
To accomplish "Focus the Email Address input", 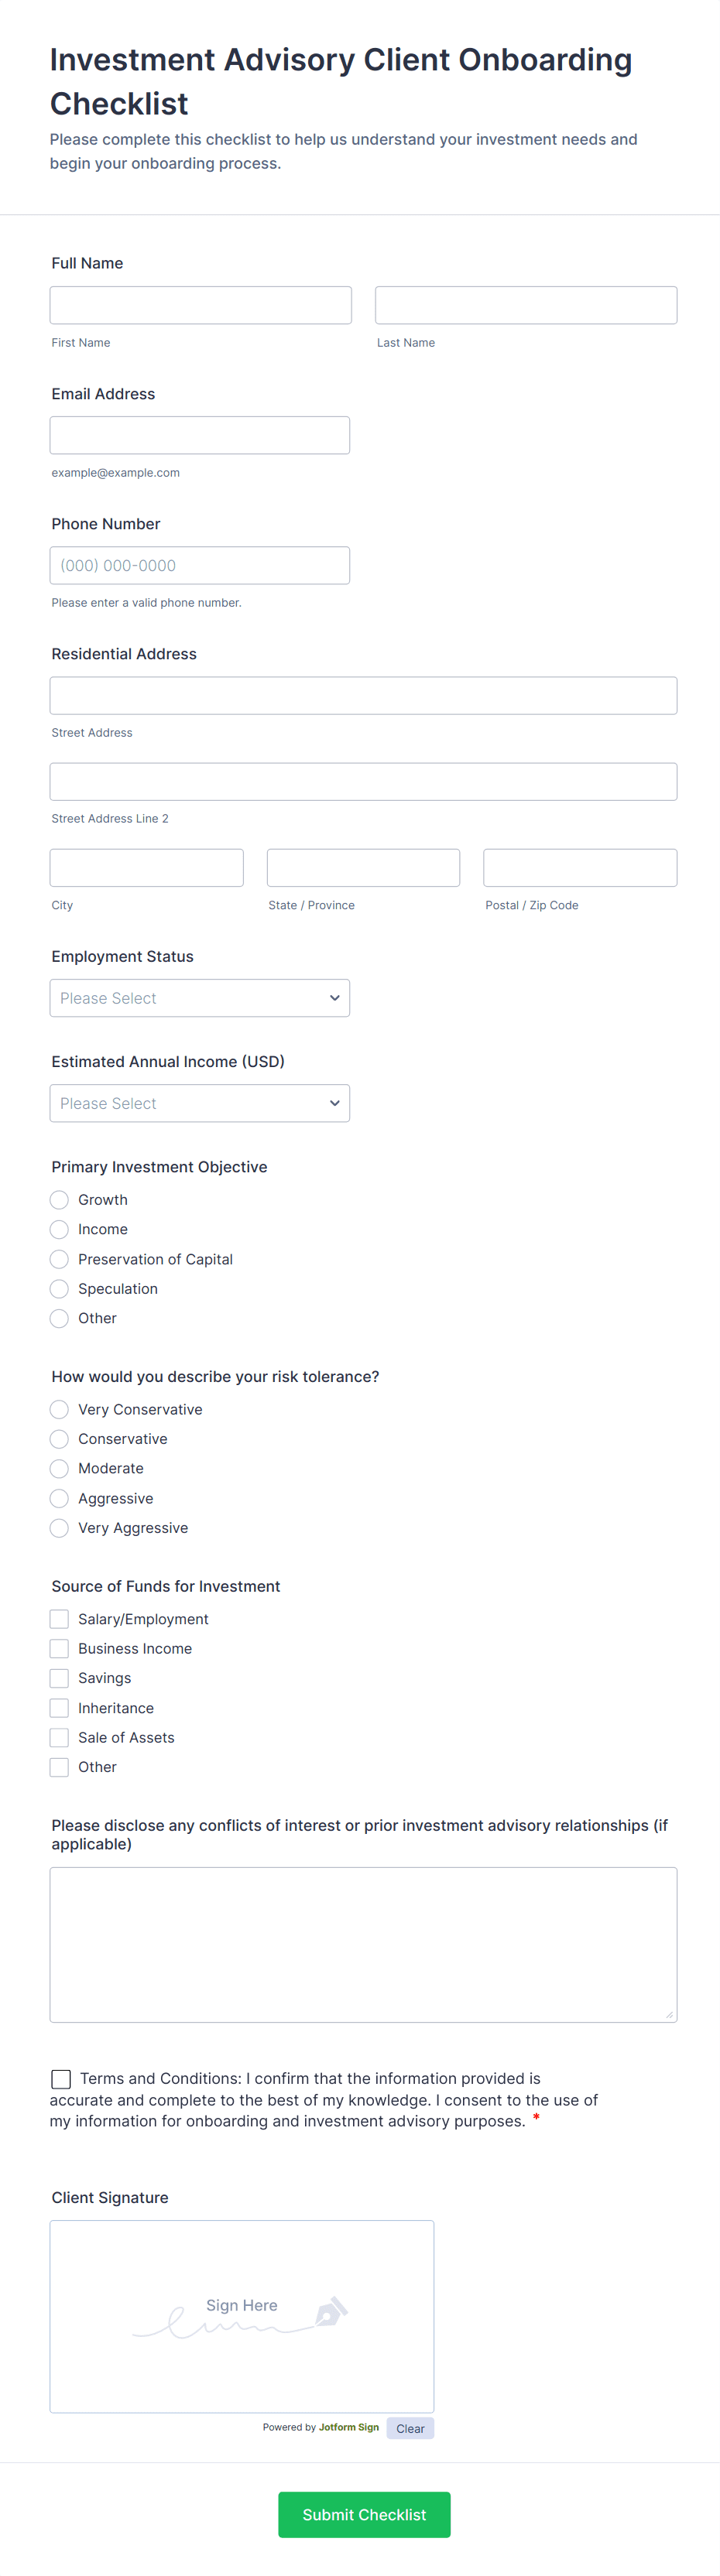I will 200,435.
